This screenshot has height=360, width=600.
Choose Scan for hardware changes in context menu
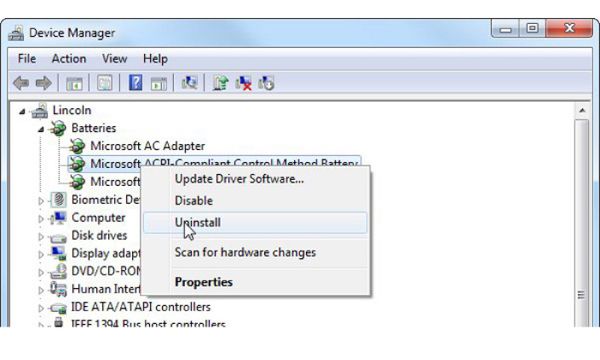click(255, 252)
